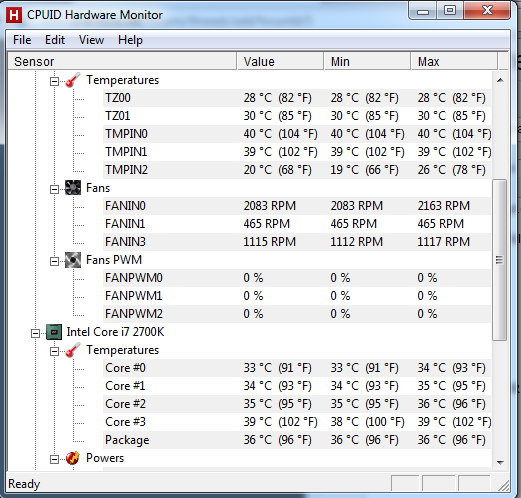
Task: Collapse the upper Temperatures tree node
Action: click(54, 81)
